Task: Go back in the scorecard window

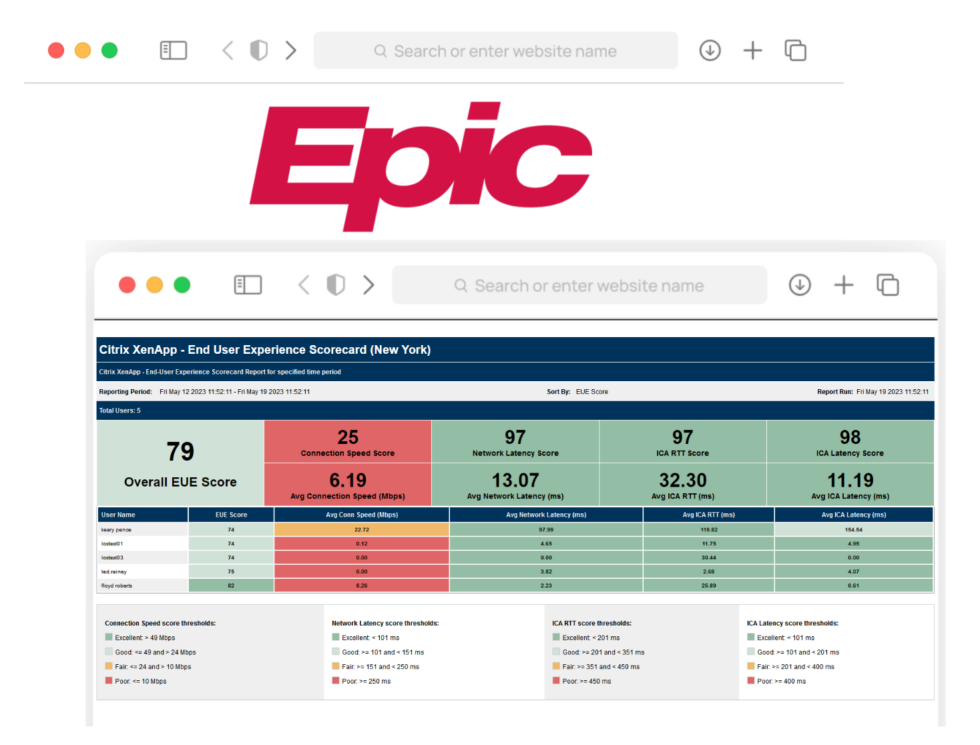Action: point(304,285)
